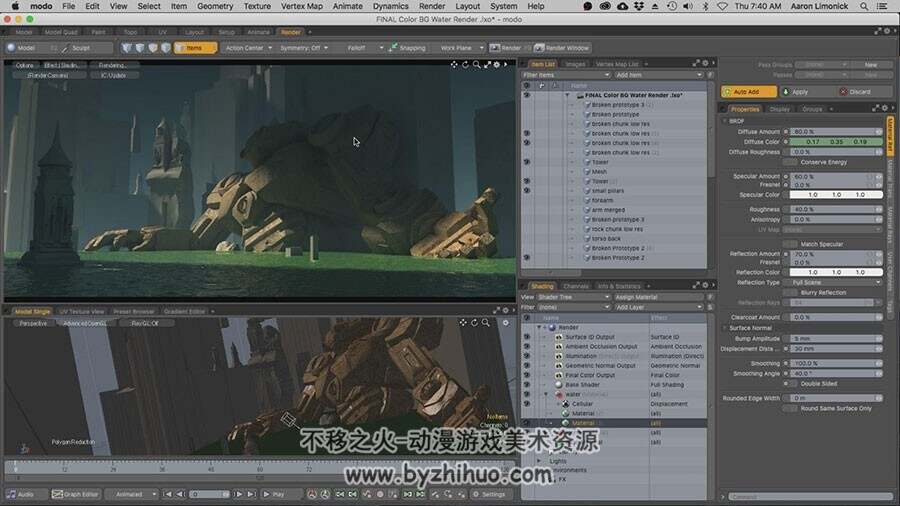Enable the Conserve Energy checkbox
The image size is (900, 506).
pos(790,162)
